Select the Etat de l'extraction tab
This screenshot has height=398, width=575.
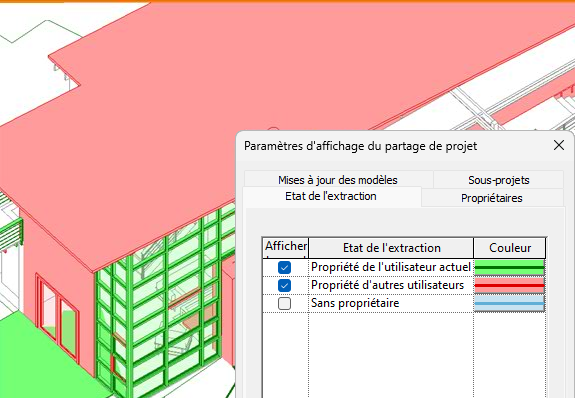(x=331, y=196)
